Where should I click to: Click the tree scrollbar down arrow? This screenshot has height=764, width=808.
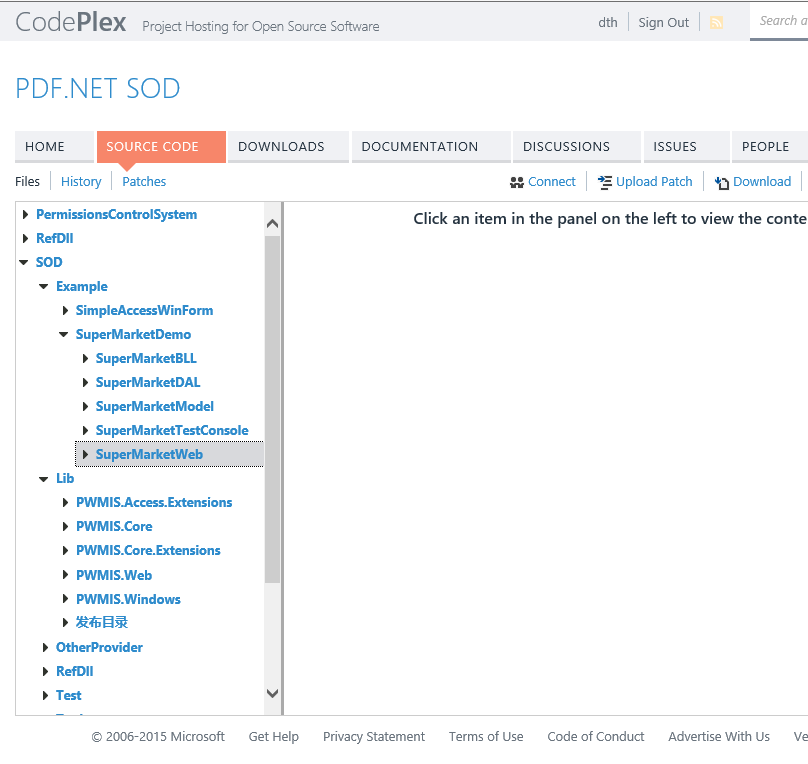click(273, 693)
